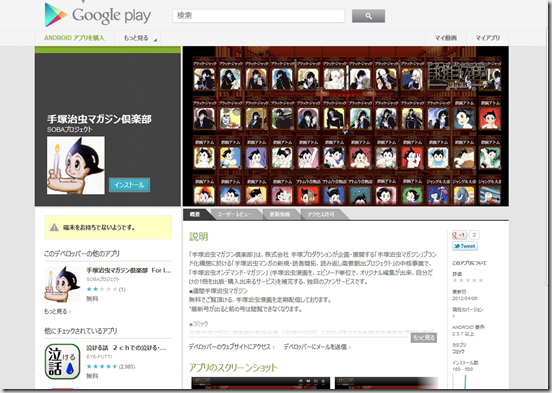Screen dimensions: 552x393
Task: Click the 端末をお持ちでないようです notice text
Action: click(x=99, y=227)
